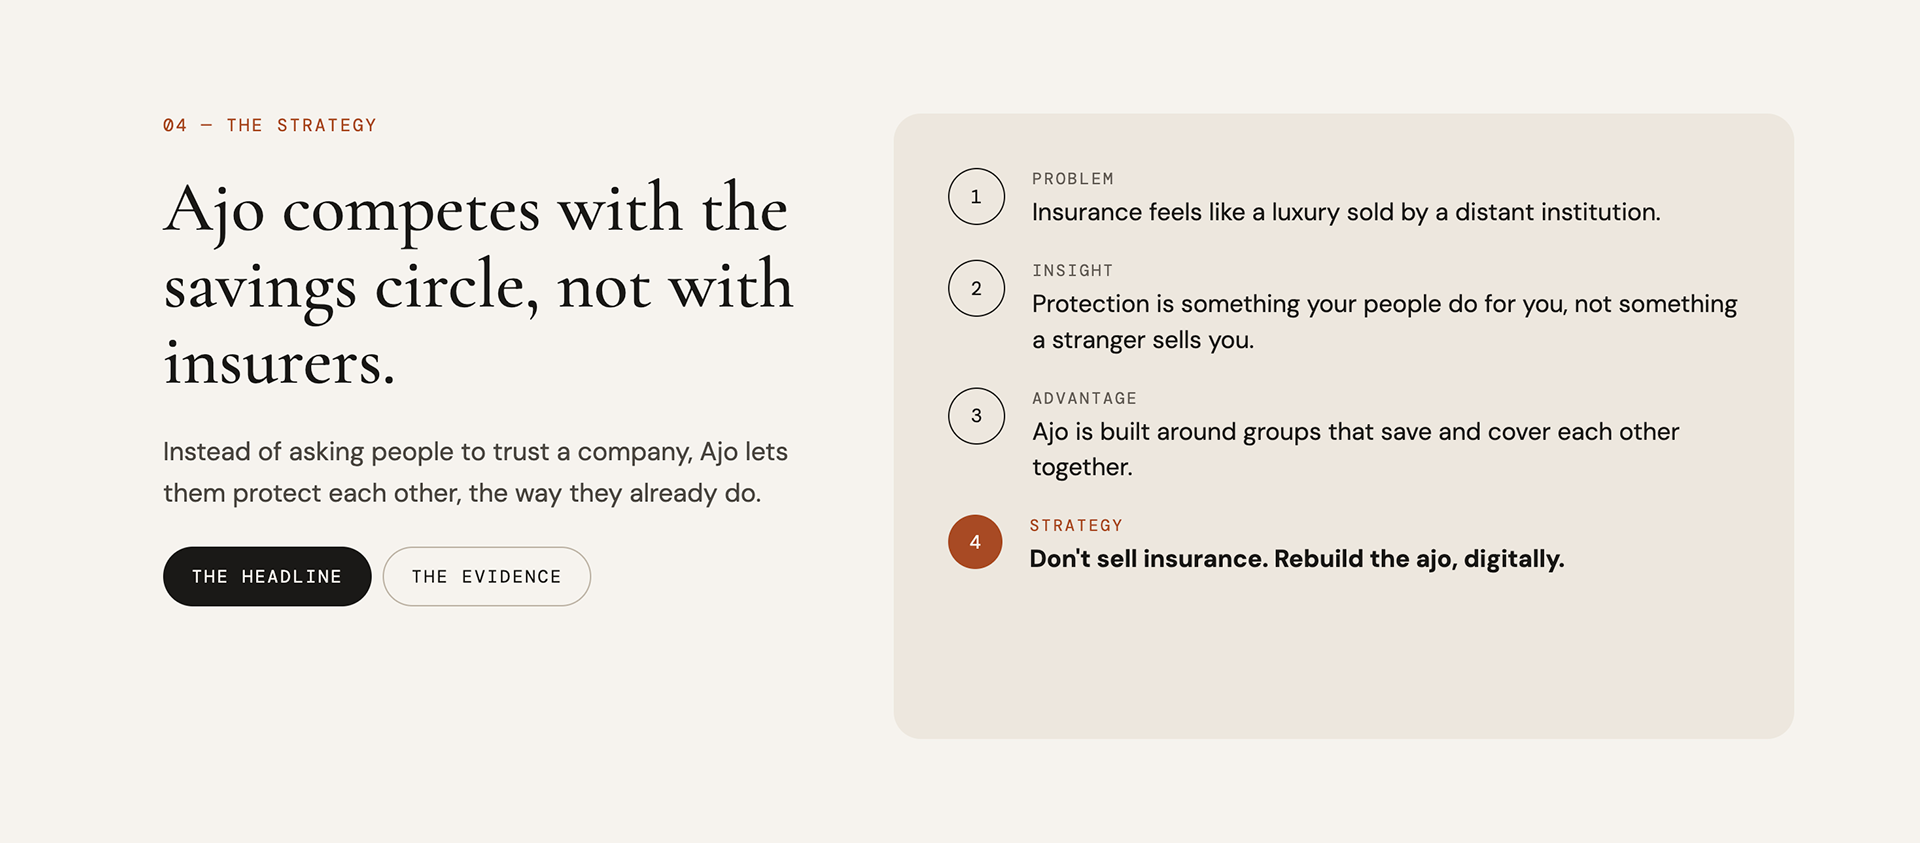Click 'Ajo is built around groups' text
This screenshot has height=843, width=1920.
coord(1356,449)
